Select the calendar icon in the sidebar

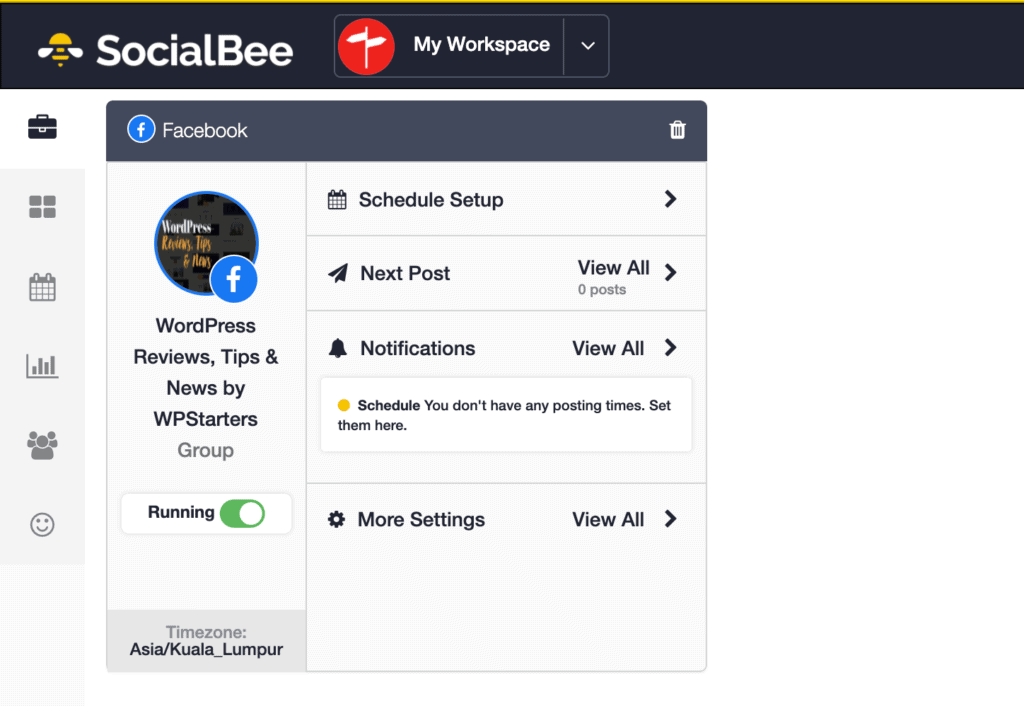42,287
